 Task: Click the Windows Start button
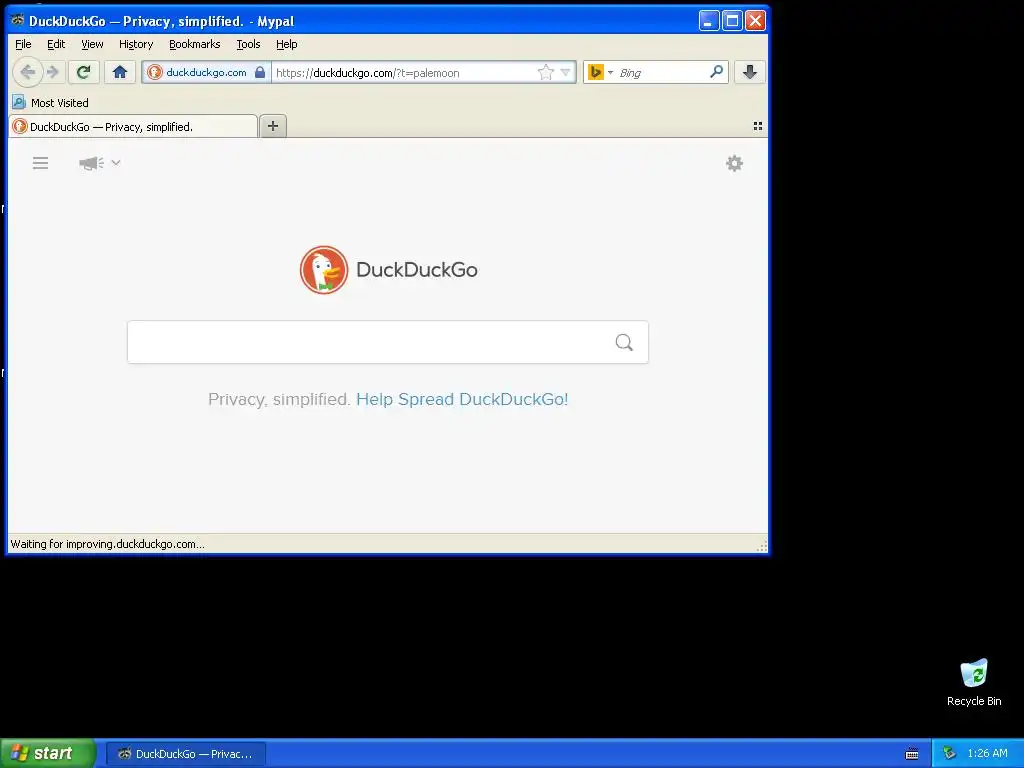point(48,753)
